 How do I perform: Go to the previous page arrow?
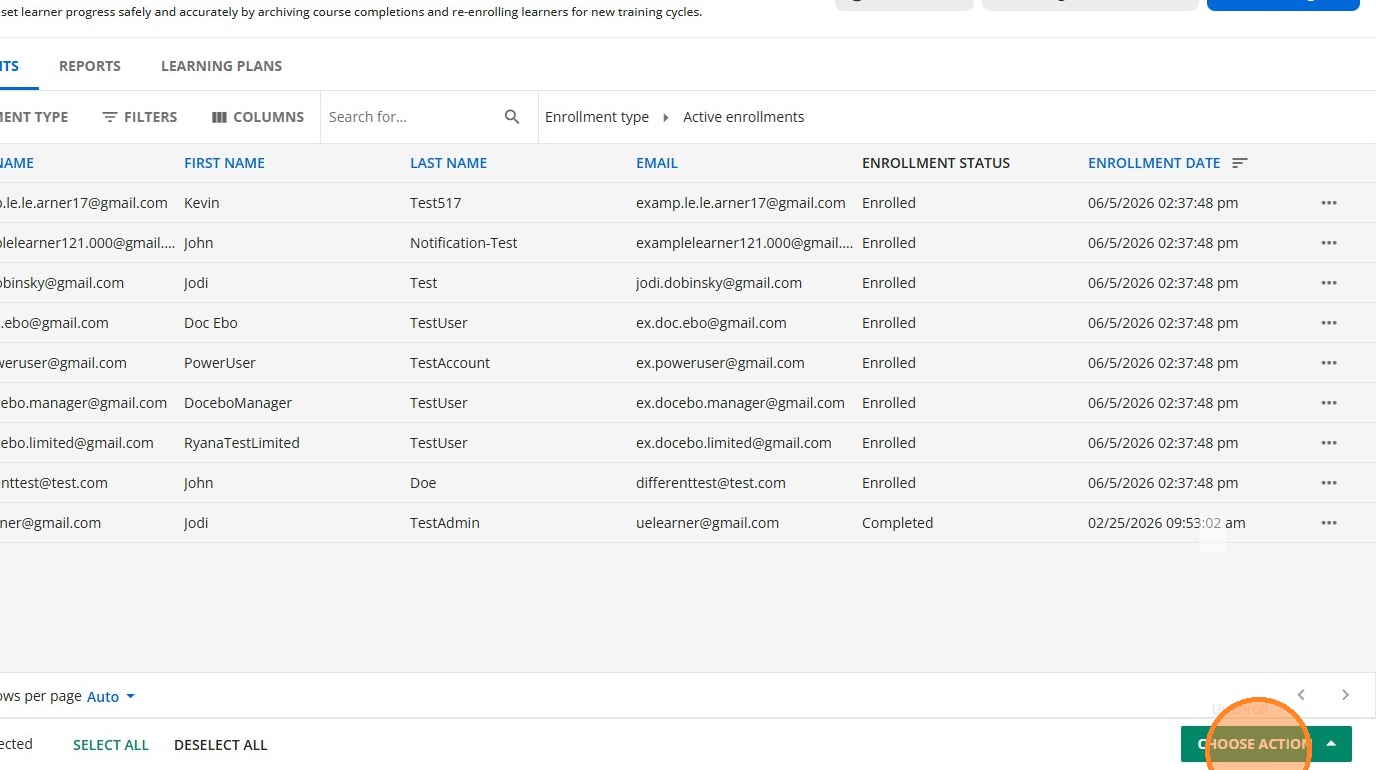click(1301, 695)
